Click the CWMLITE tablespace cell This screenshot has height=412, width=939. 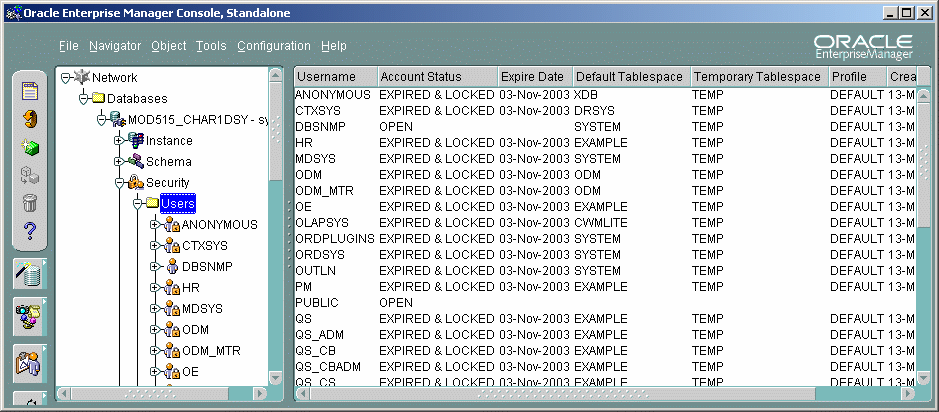pyautogui.click(x=601, y=223)
